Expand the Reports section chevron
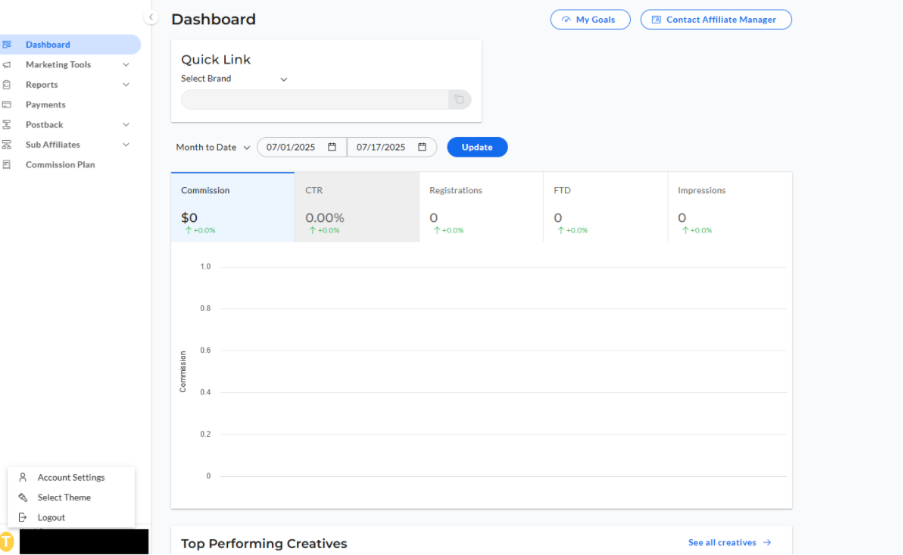Image resolution: width=903 pixels, height=555 pixels. point(126,85)
